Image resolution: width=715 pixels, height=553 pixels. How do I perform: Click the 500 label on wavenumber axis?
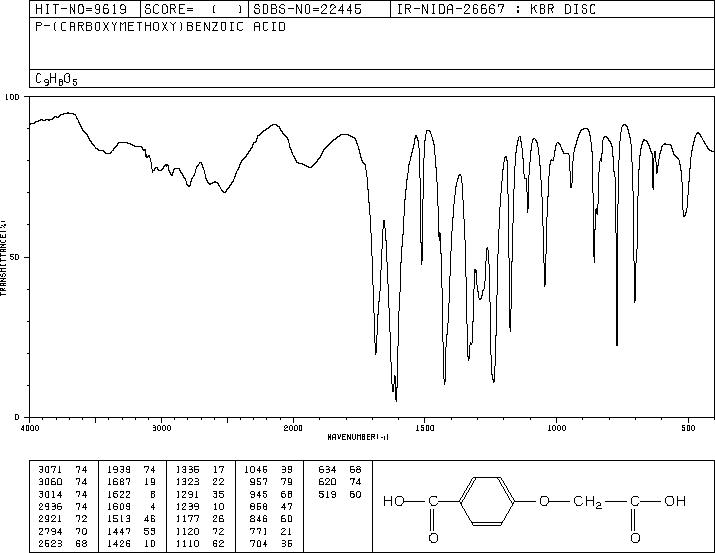coord(688,428)
